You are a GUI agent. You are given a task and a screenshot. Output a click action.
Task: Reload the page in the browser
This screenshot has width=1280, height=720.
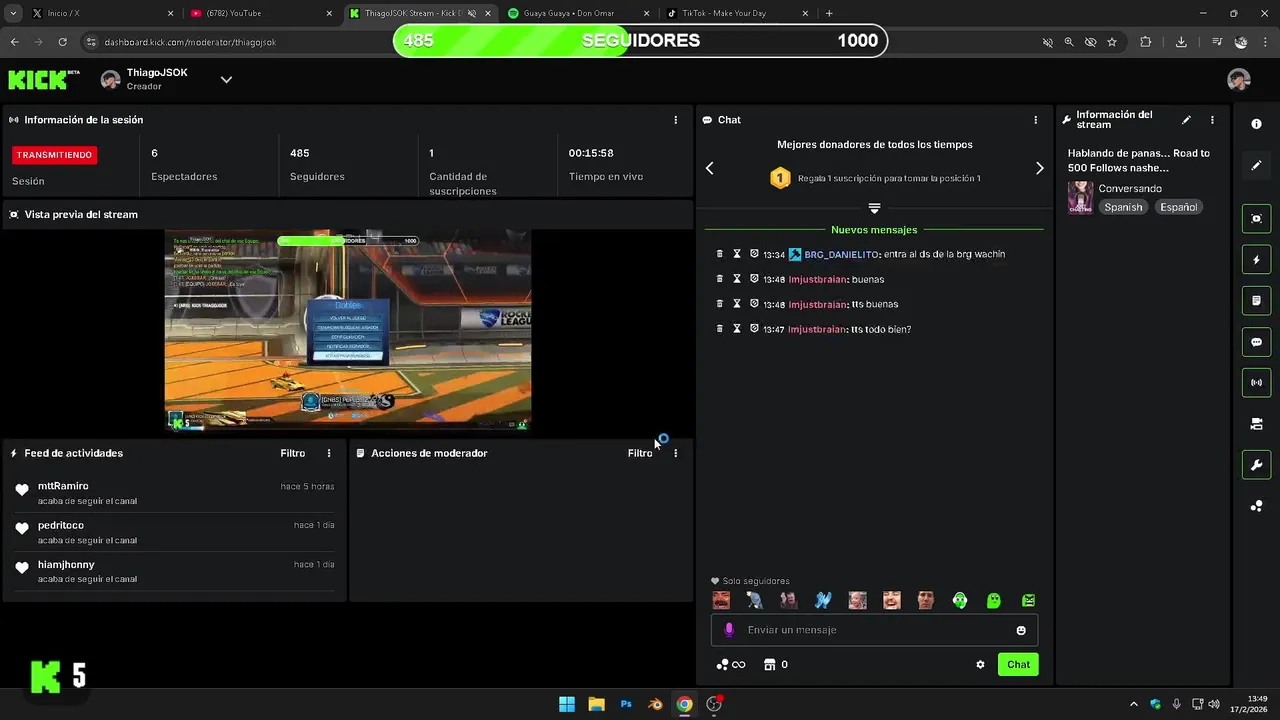62,42
